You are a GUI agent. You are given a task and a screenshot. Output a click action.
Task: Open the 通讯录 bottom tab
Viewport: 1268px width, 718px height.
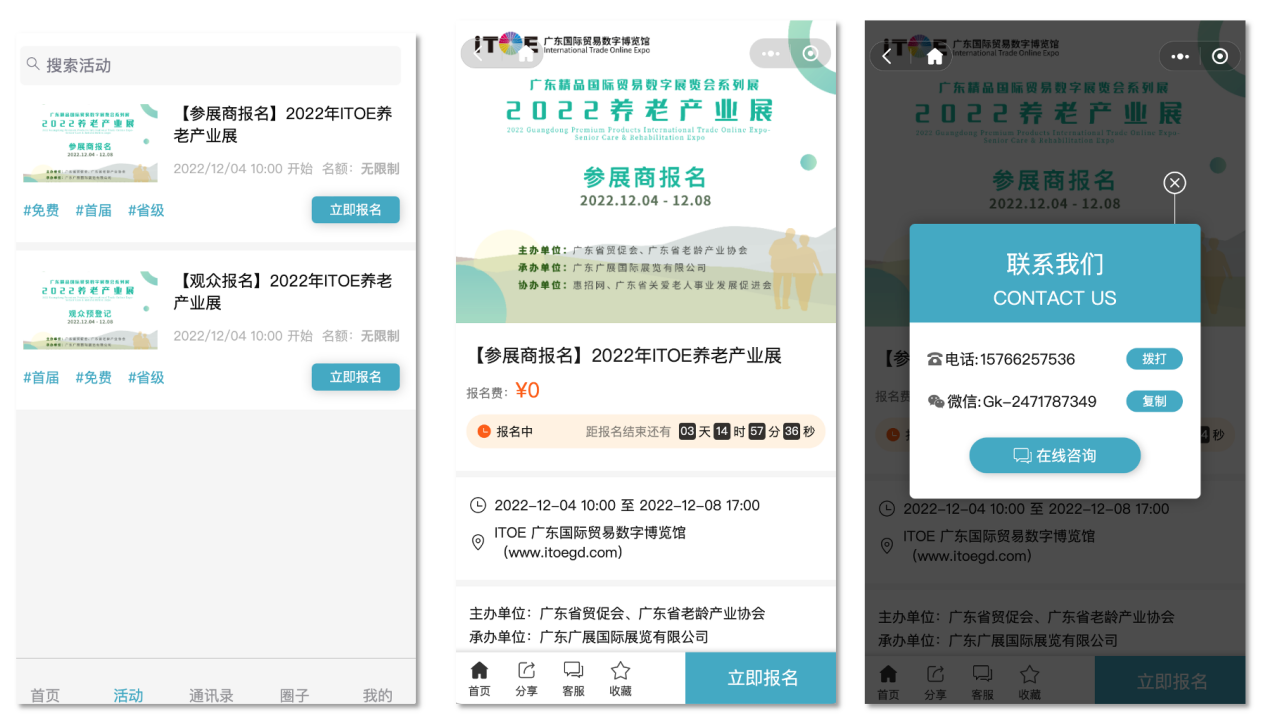[211, 695]
